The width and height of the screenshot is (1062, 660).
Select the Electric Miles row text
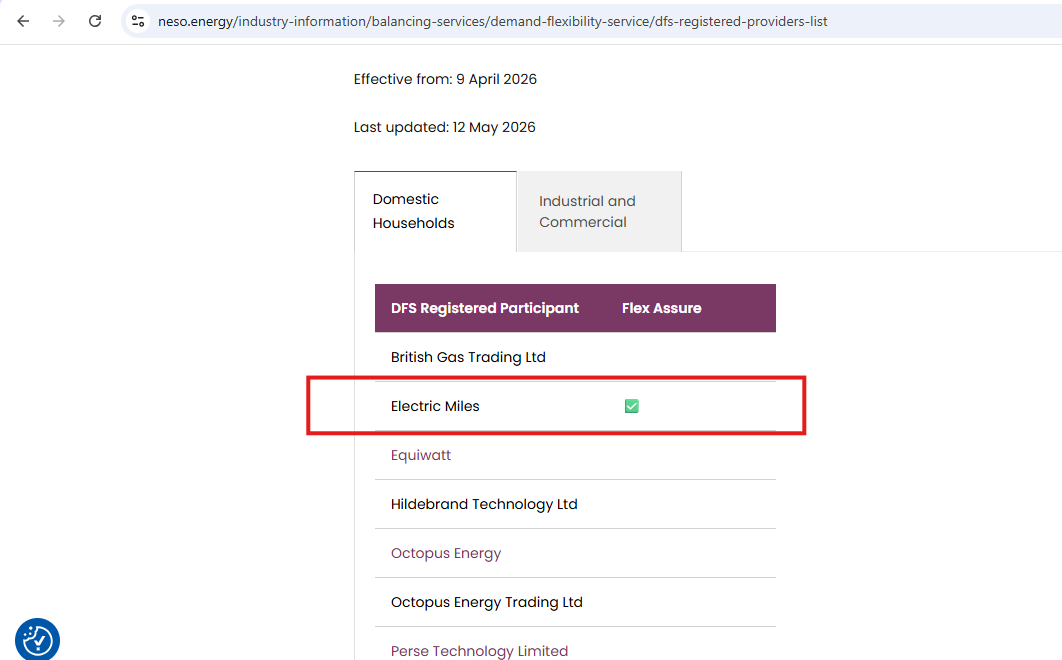(x=435, y=406)
